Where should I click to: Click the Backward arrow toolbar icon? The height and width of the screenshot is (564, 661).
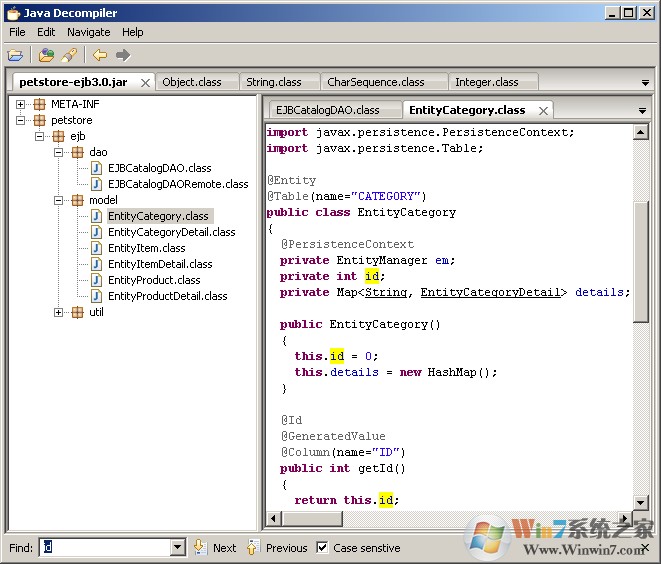click(100, 56)
